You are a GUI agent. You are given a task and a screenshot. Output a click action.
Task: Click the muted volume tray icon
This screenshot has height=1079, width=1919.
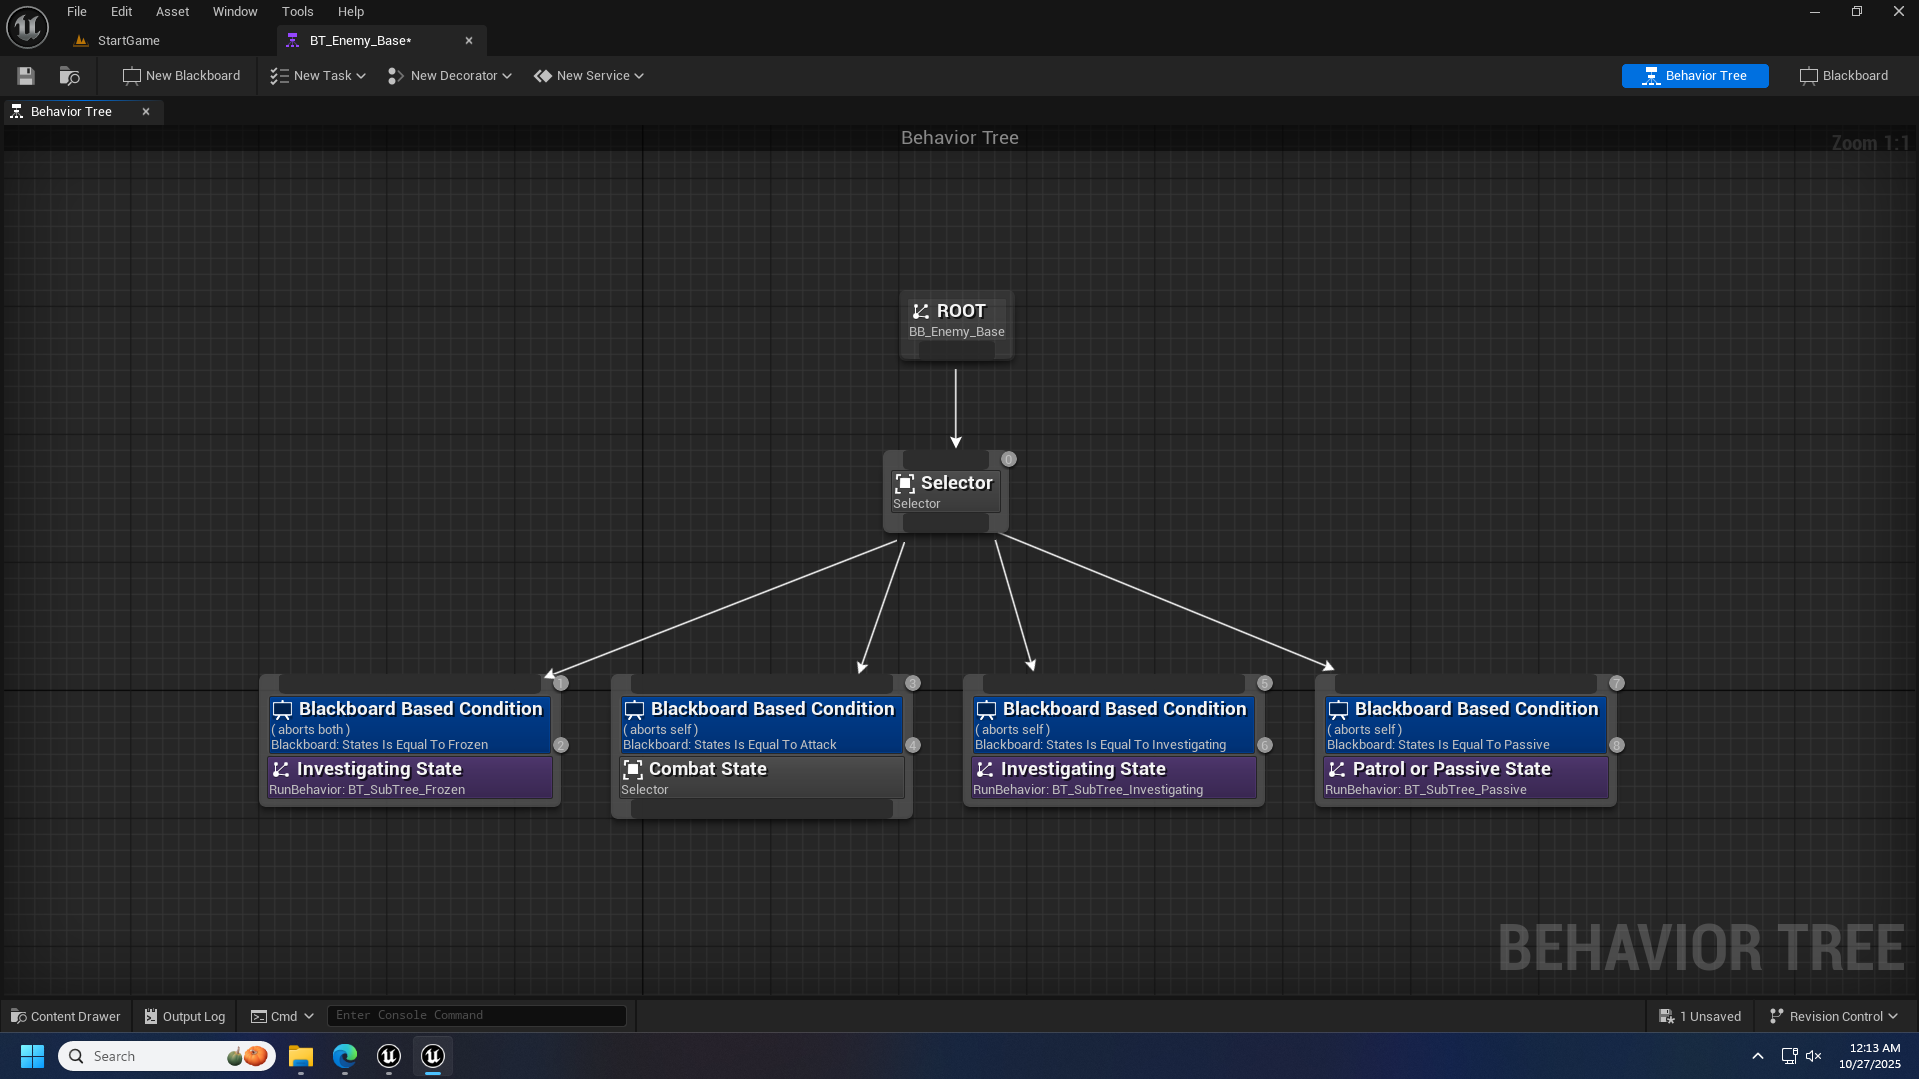point(1814,1056)
